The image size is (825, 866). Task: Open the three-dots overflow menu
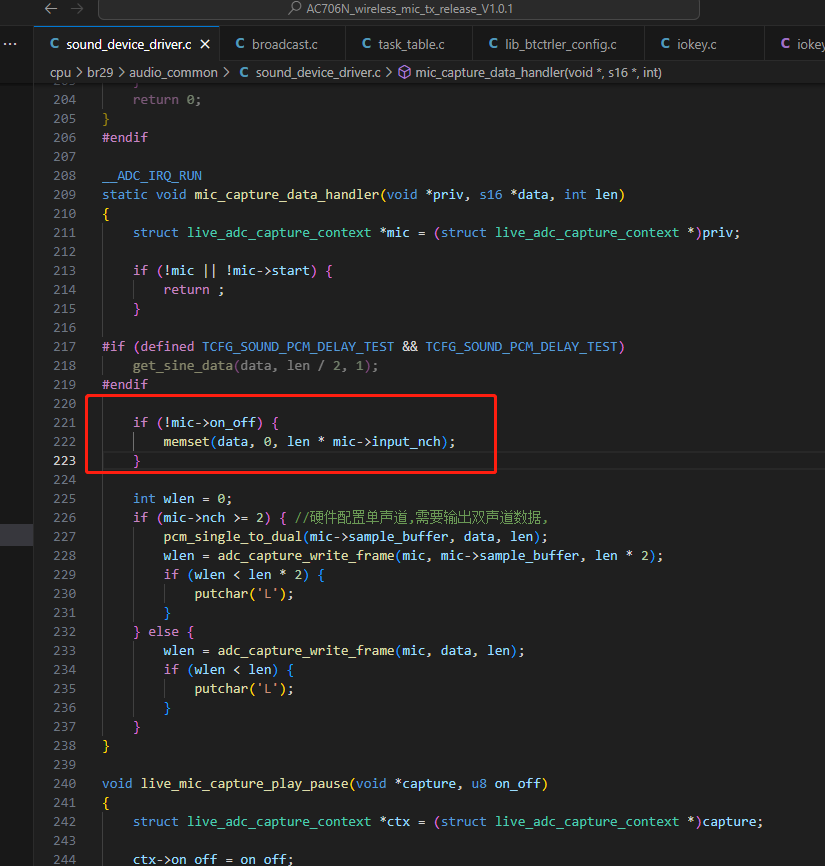click(x=10, y=44)
